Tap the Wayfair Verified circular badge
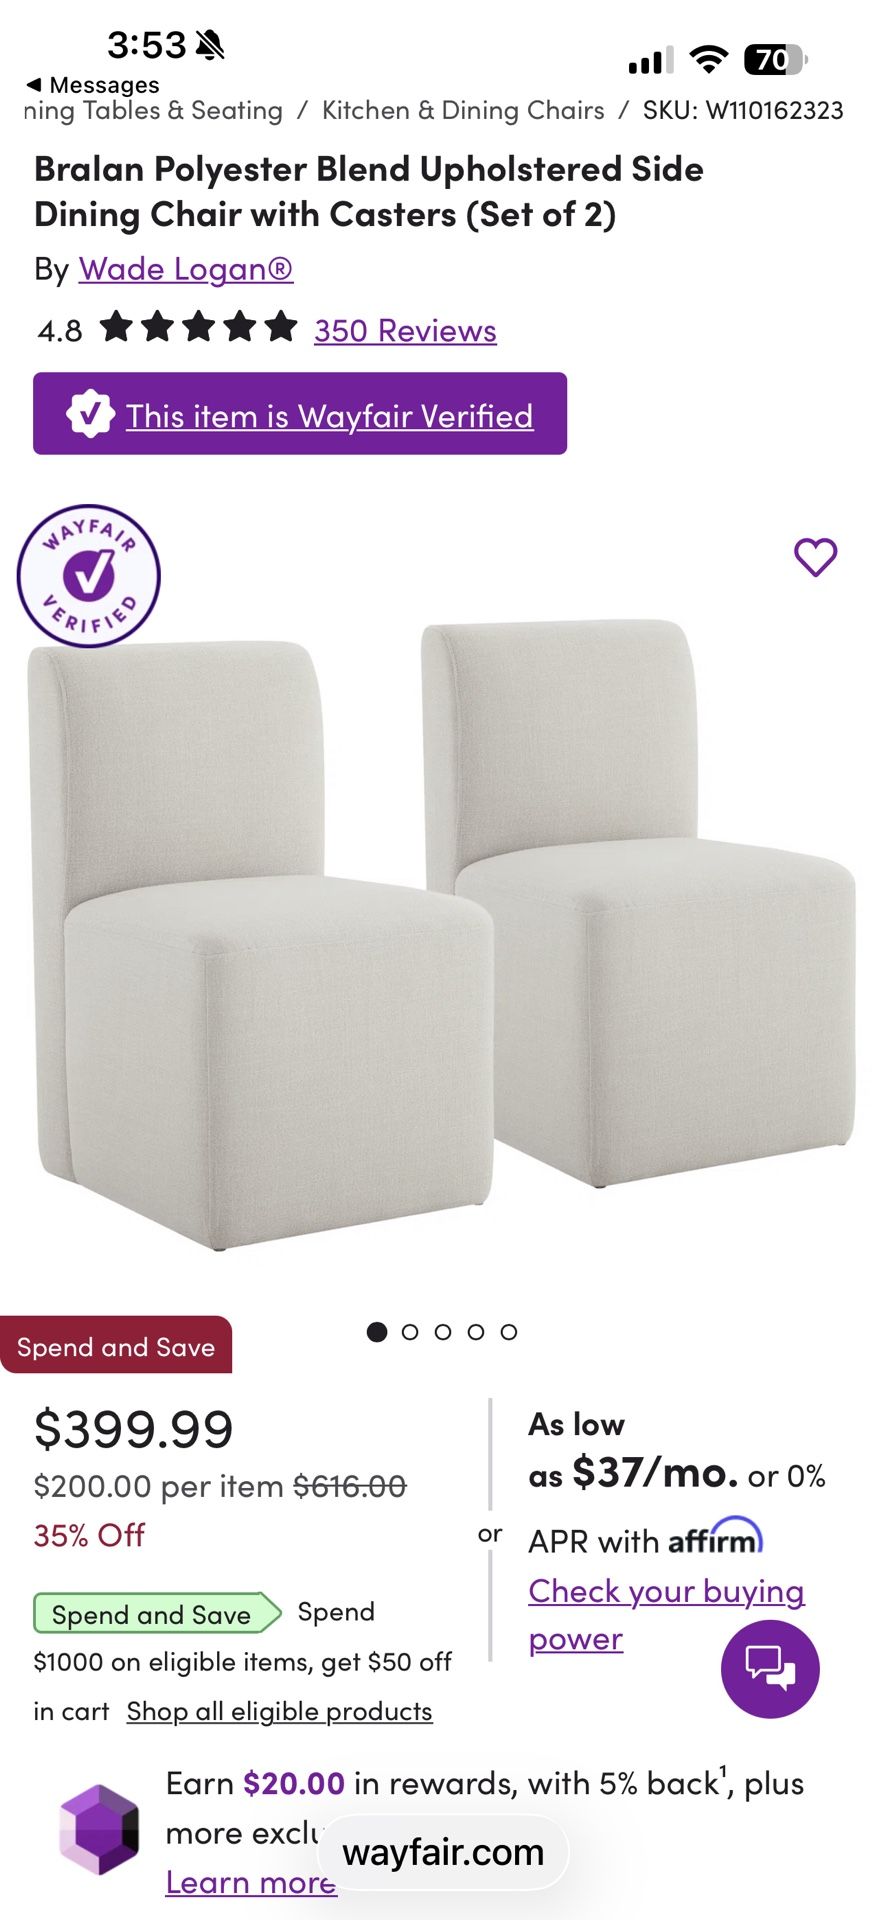The image size is (886, 1920). pyautogui.click(x=89, y=576)
